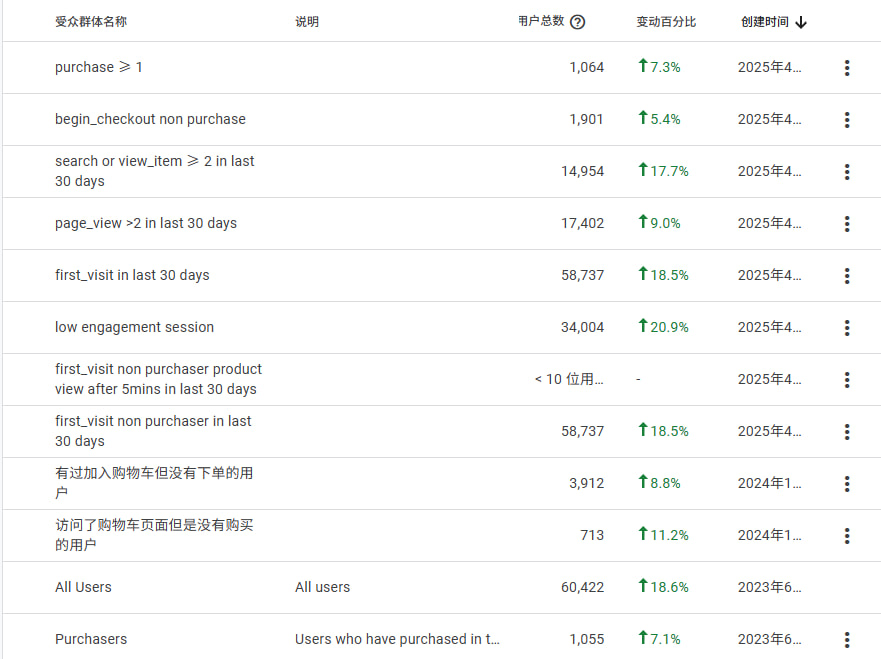
Task: Open three-dot menu for page_view >2 row
Action: pyautogui.click(x=847, y=224)
